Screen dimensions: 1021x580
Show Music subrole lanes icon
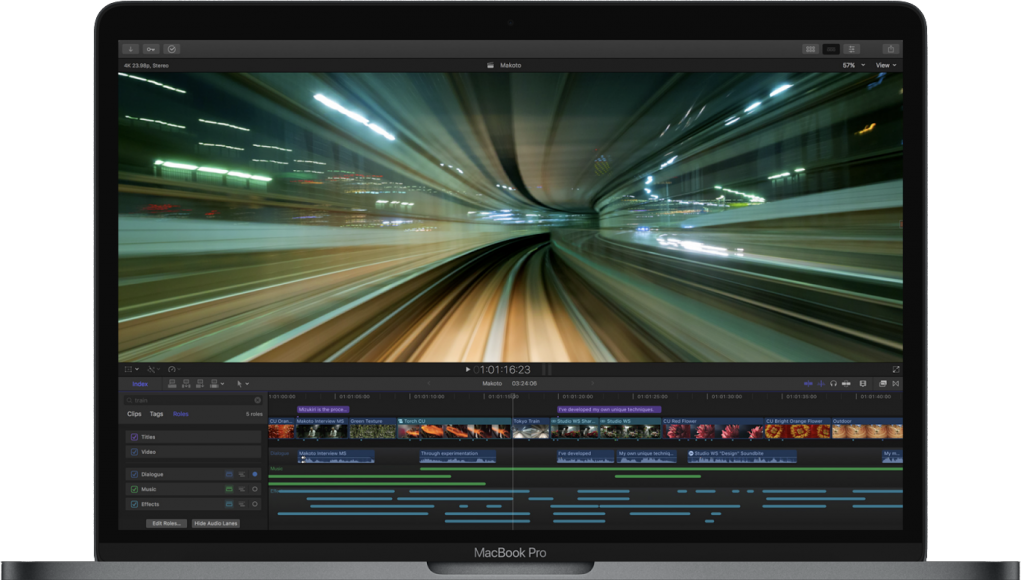pyautogui.click(x=242, y=490)
